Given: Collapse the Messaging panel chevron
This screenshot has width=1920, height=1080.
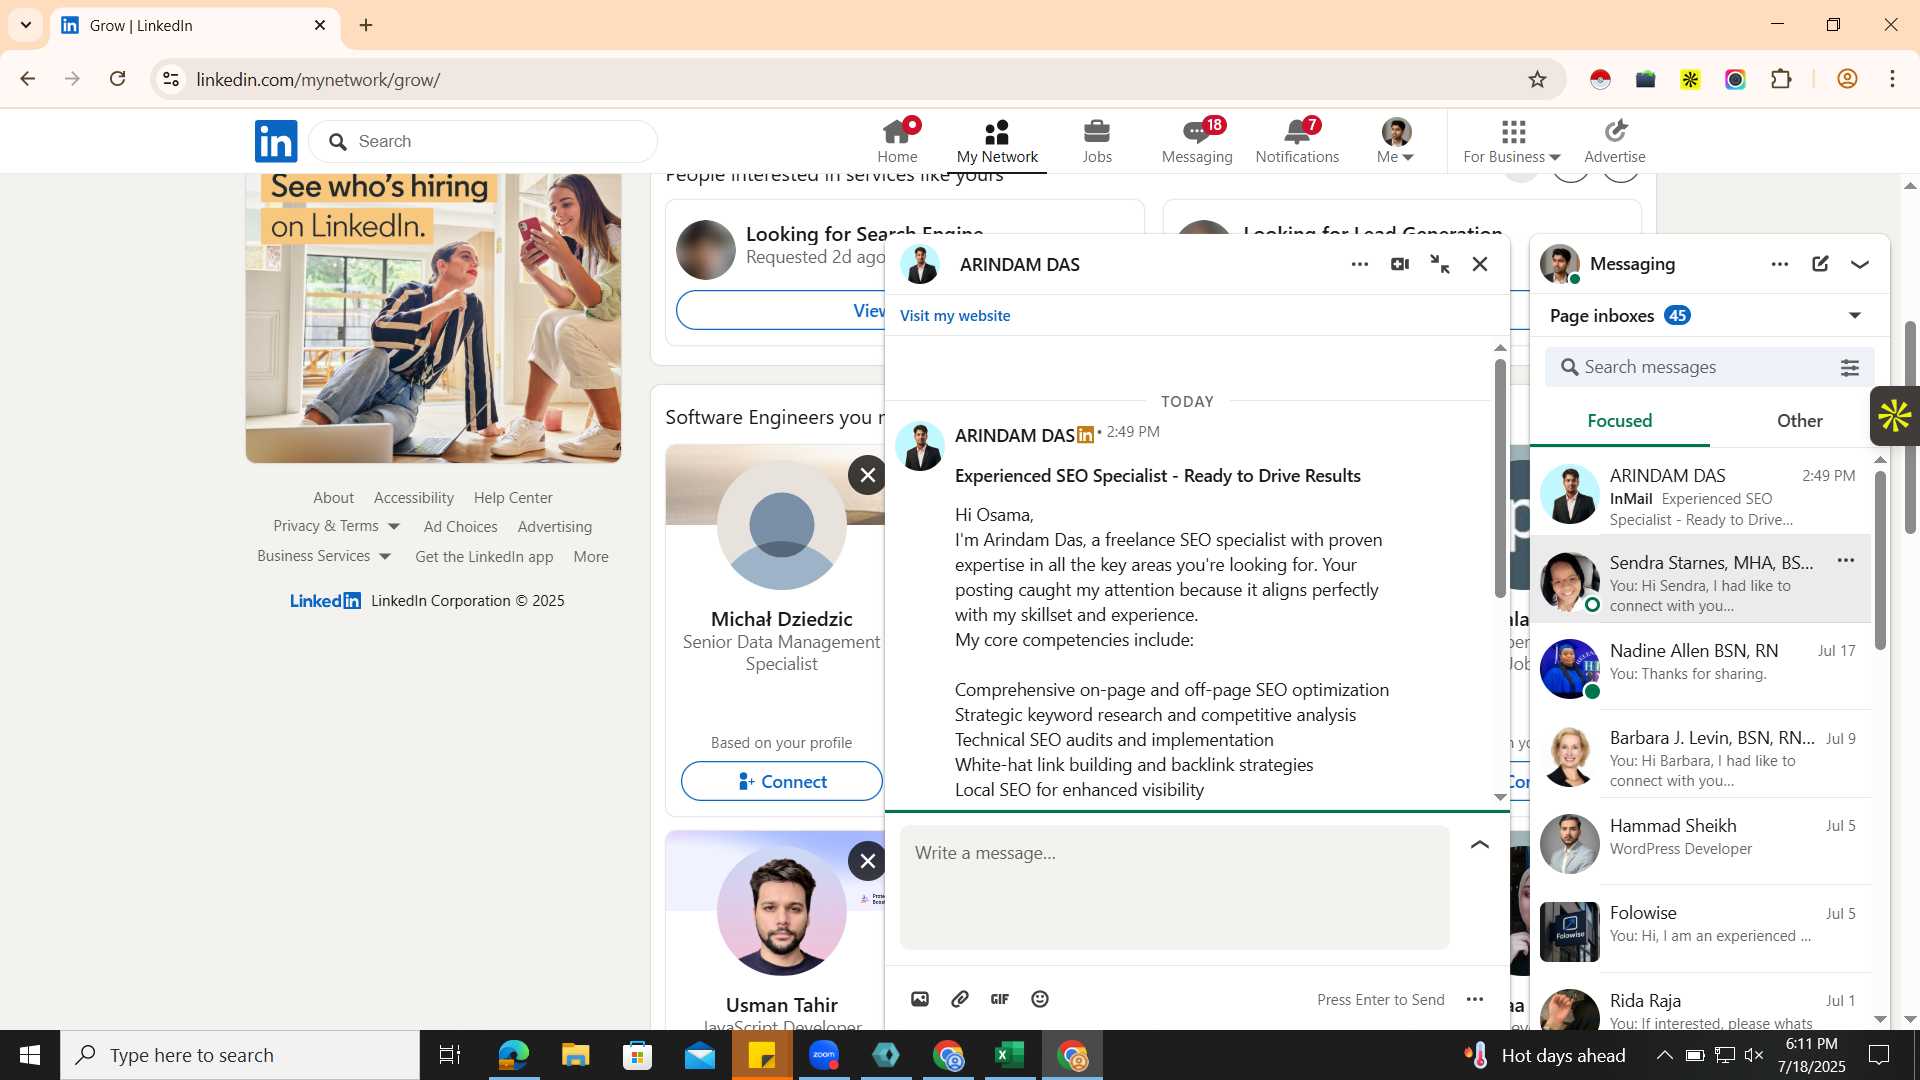Looking at the screenshot, I should [x=1860, y=264].
